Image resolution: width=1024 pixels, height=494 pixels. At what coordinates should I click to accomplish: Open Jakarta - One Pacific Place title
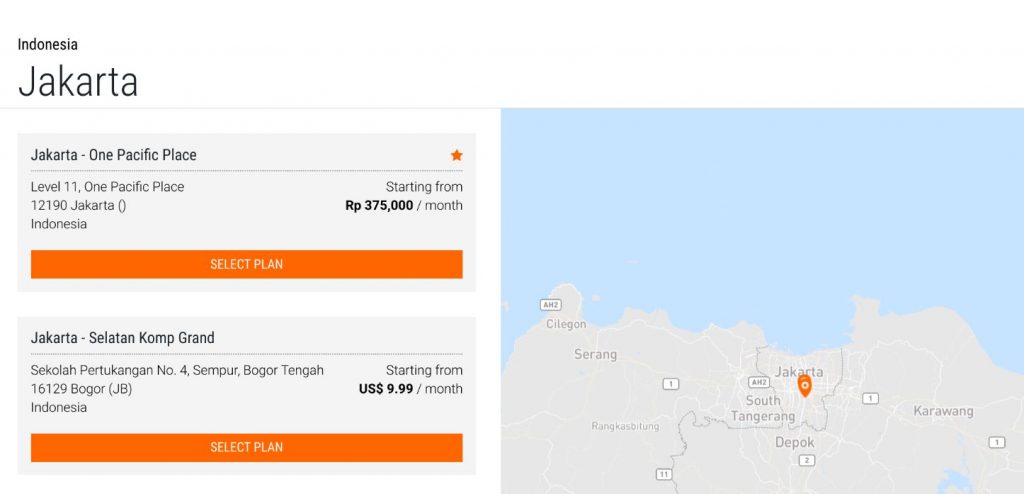114,155
